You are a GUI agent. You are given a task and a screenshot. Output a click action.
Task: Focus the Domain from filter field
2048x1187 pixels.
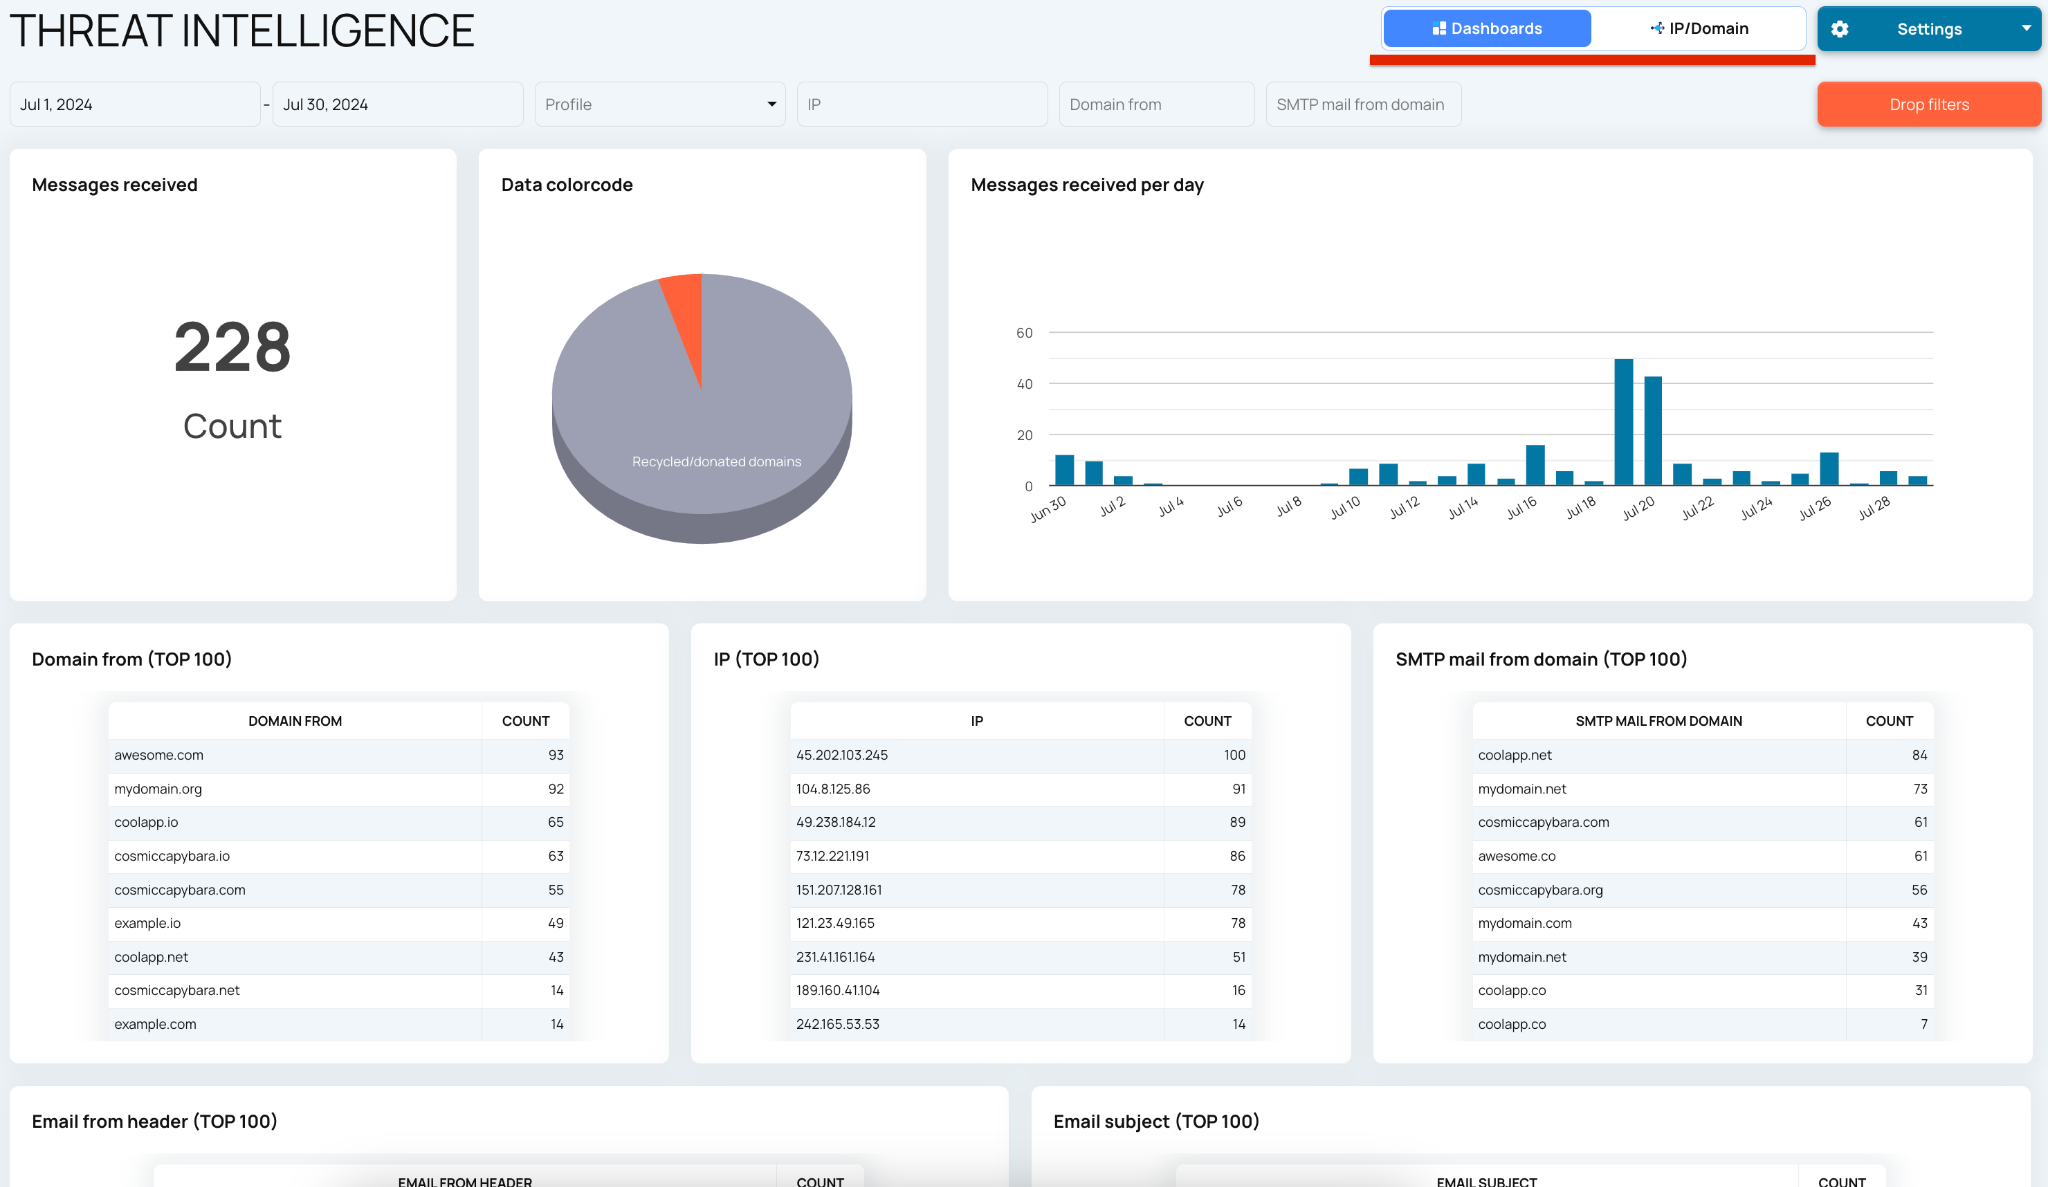[x=1156, y=104]
